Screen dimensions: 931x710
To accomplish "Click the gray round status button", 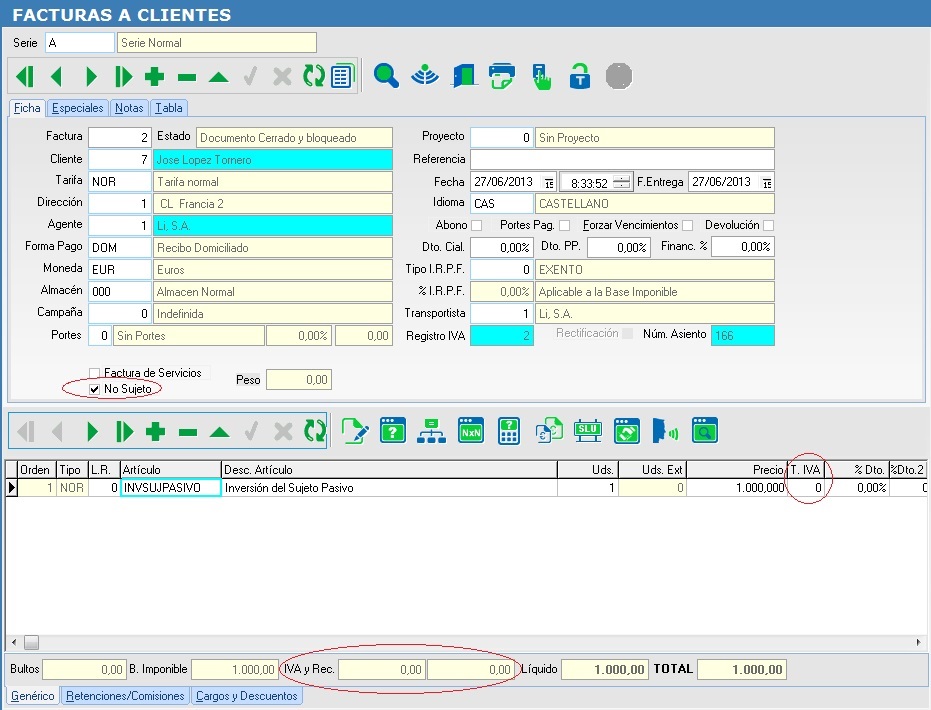I will point(619,76).
